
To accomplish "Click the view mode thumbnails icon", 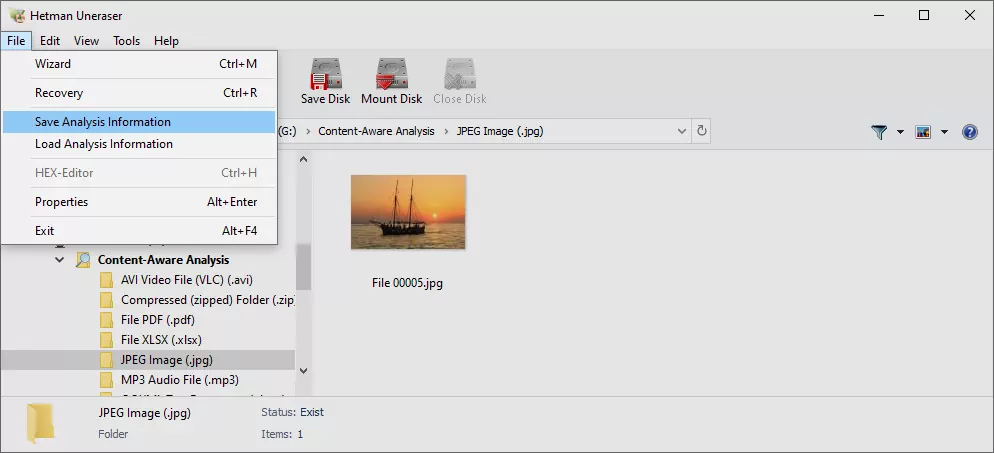I will click(x=923, y=132).
